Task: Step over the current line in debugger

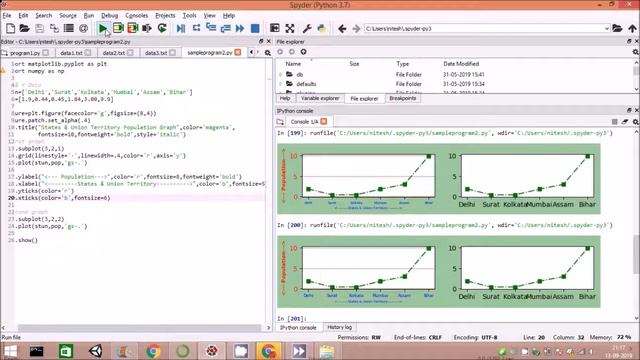Action: [x=196, y=28]
